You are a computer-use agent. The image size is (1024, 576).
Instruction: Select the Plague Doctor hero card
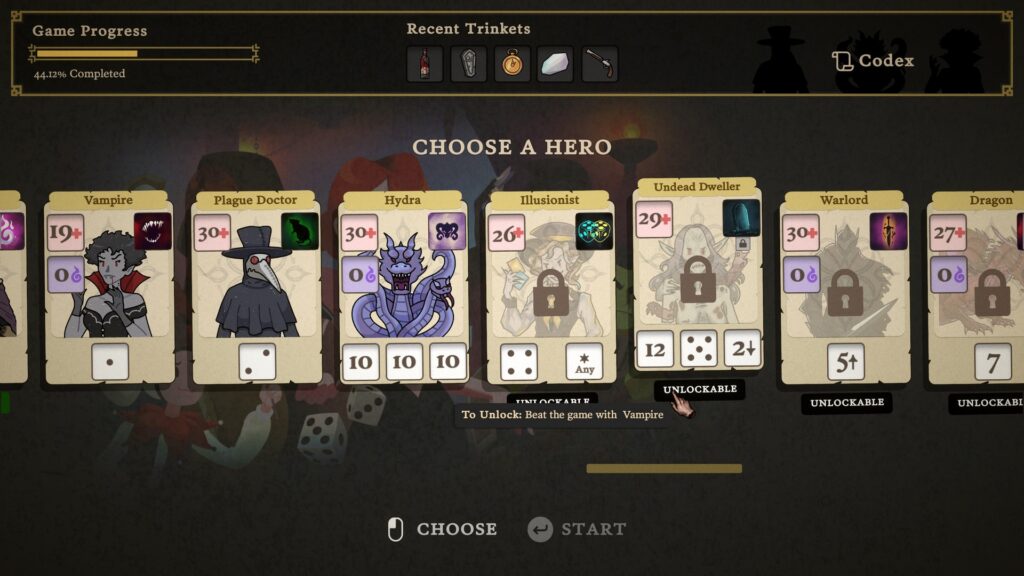click(x=256, y=287)
